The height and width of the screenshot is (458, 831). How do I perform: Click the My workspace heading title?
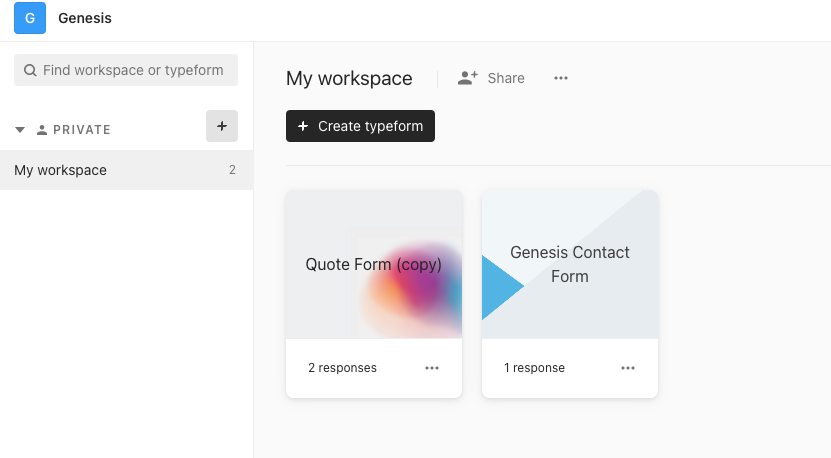349,78
